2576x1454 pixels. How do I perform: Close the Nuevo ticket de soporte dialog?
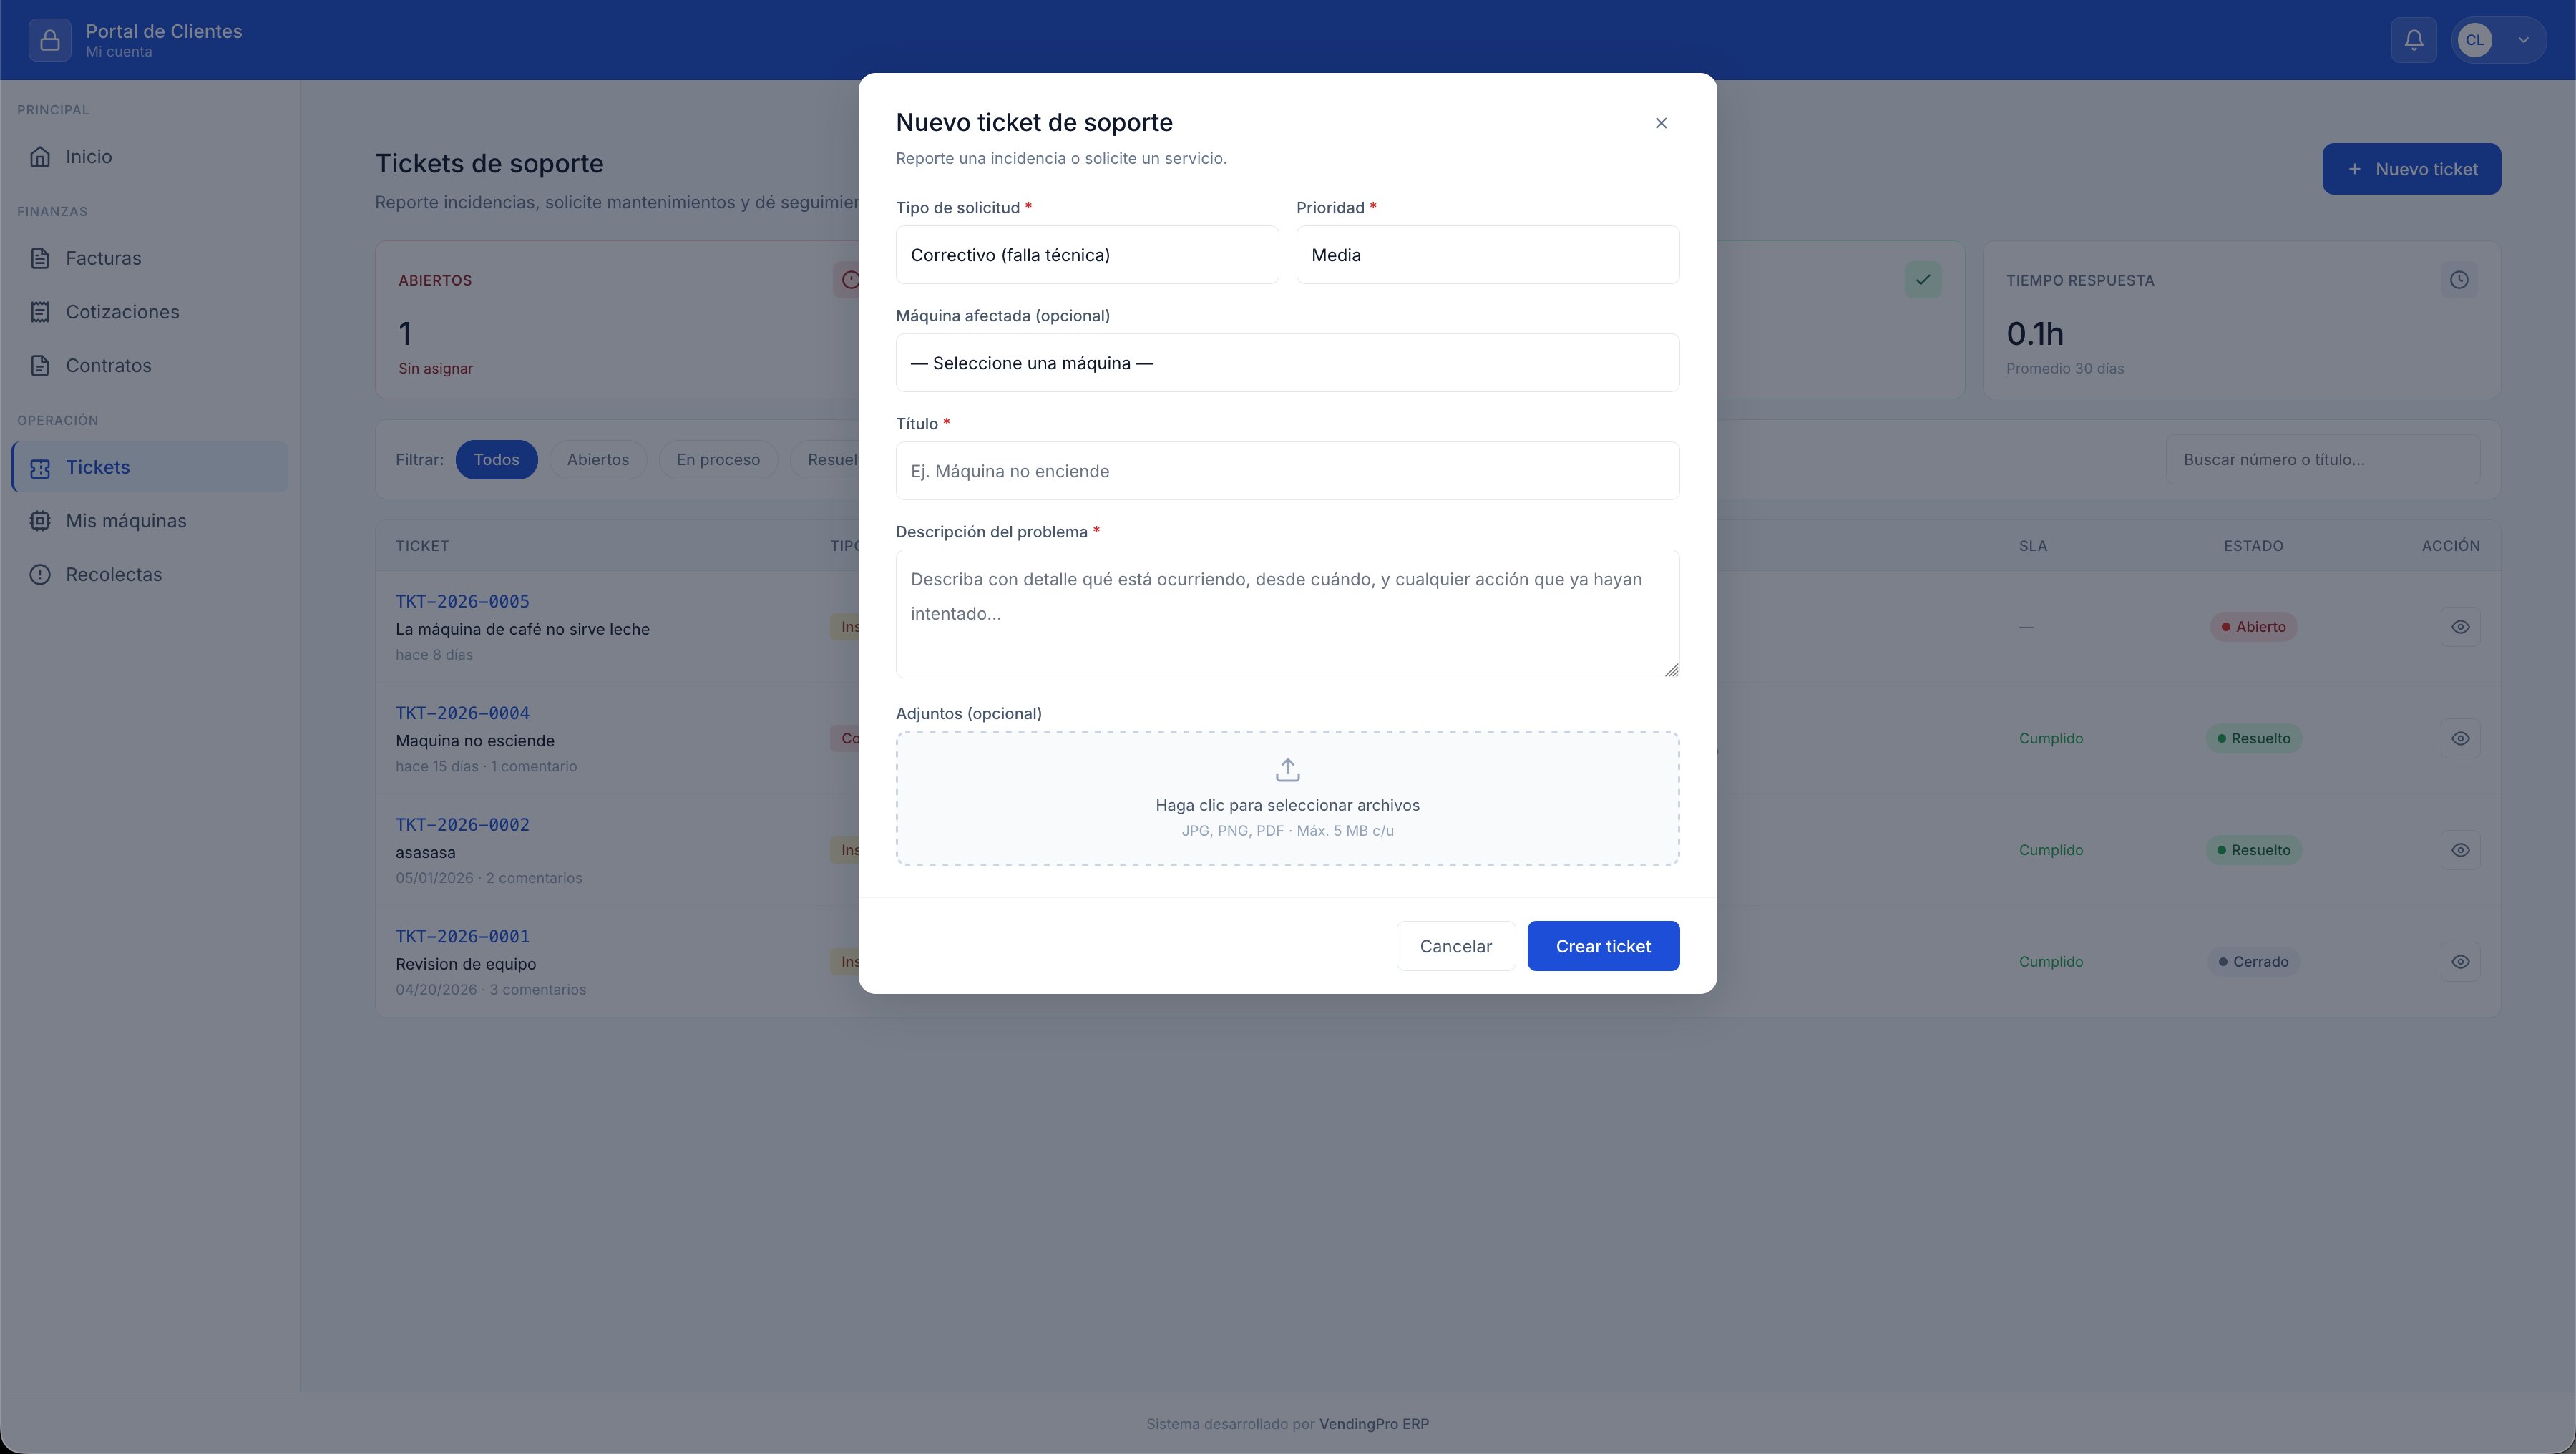click(x=1661, y=123)
